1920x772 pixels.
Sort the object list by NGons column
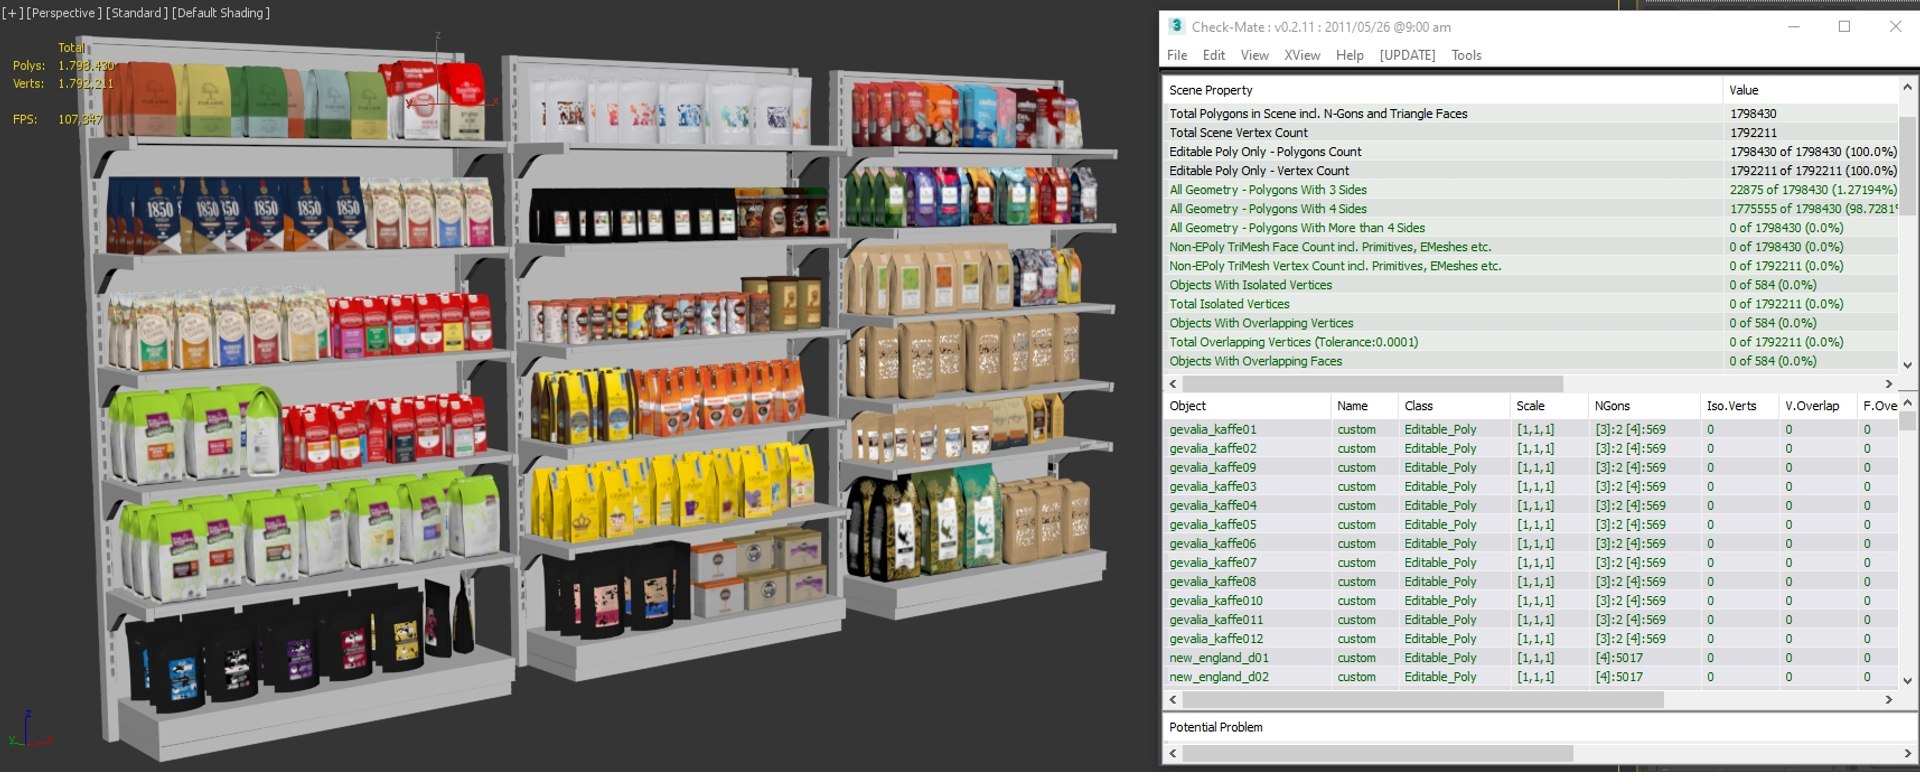click(1644, 406)
